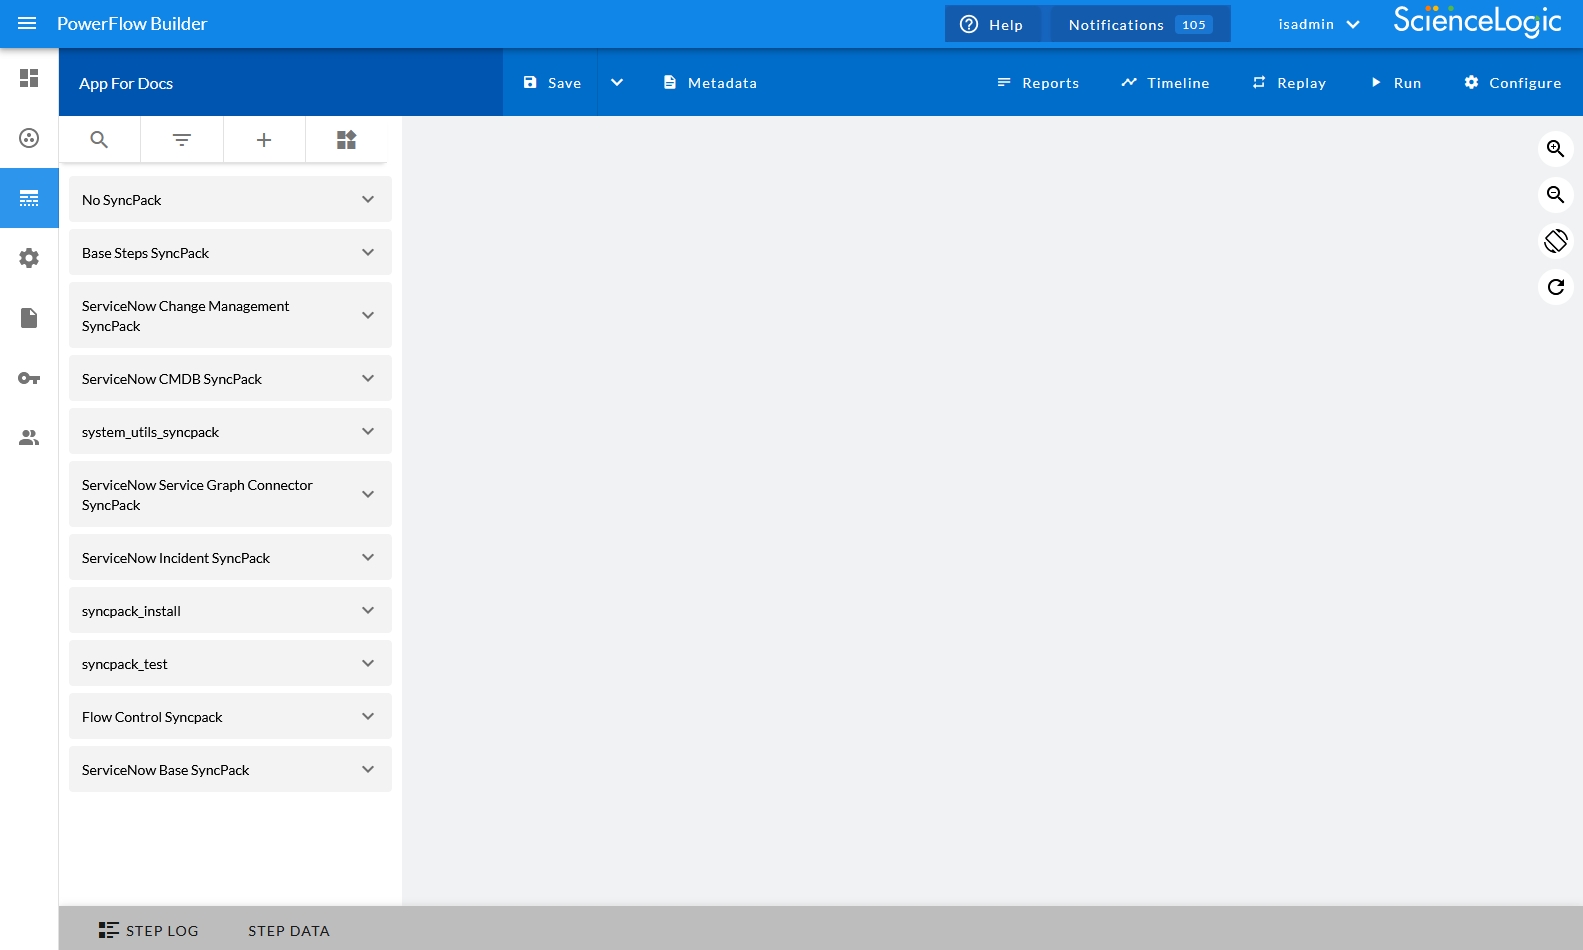Rotate the canvas orientation
The image size is (1583, 950).
1555,241
